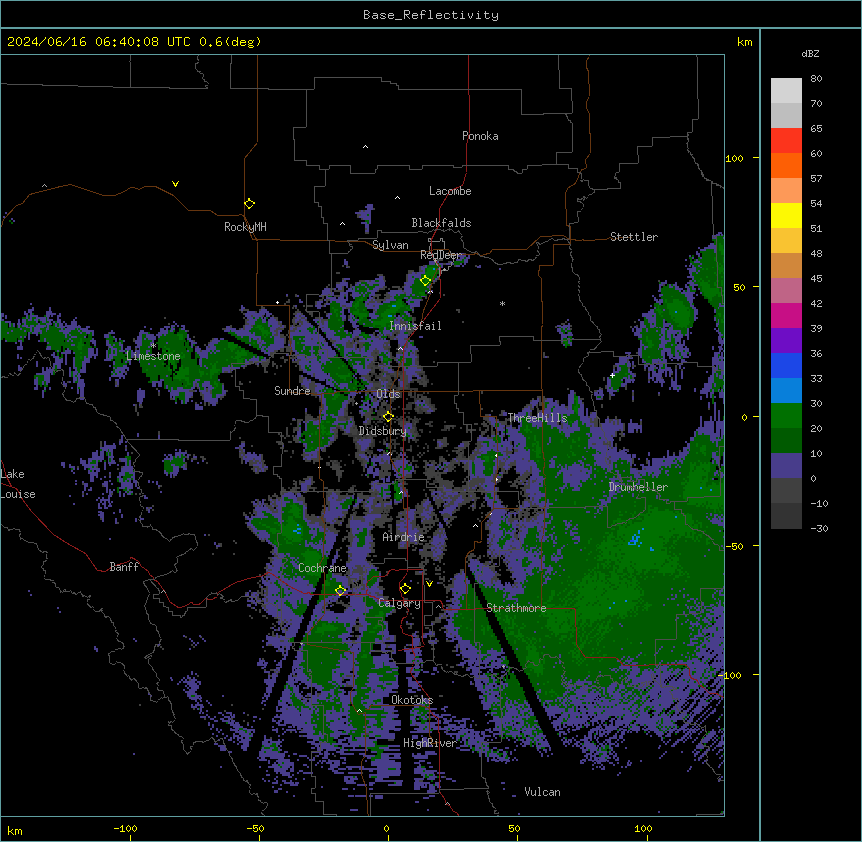The width and height of the screenshot is (862, 842).
Task: Click the Limestone label
Action: tap(153, 356)
